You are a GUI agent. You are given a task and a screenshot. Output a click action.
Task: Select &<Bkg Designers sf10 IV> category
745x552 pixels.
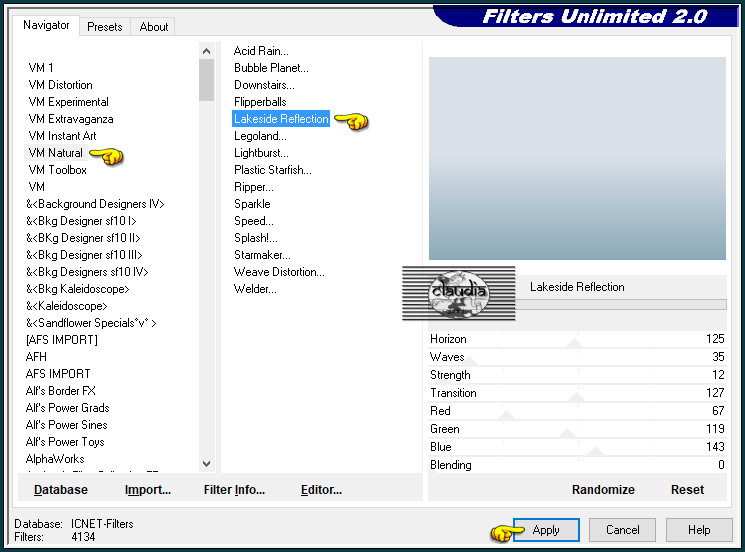87,272
